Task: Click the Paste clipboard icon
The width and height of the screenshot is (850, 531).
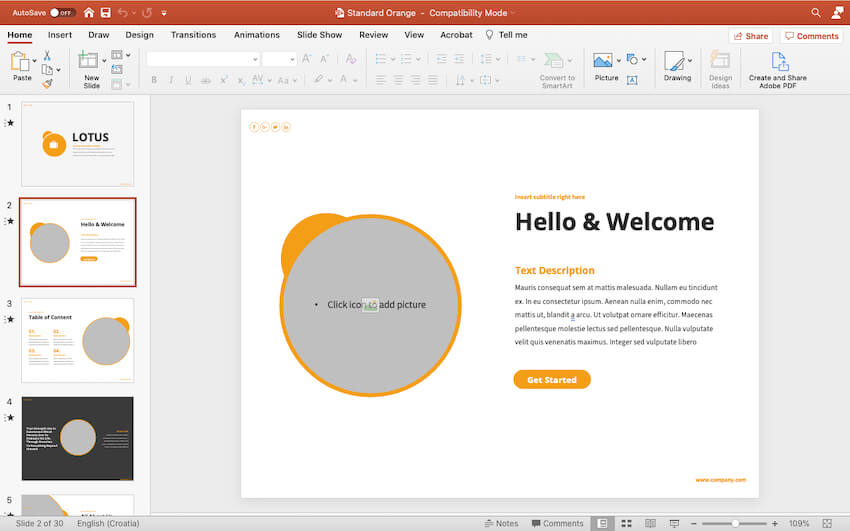Action: point(21,62)
